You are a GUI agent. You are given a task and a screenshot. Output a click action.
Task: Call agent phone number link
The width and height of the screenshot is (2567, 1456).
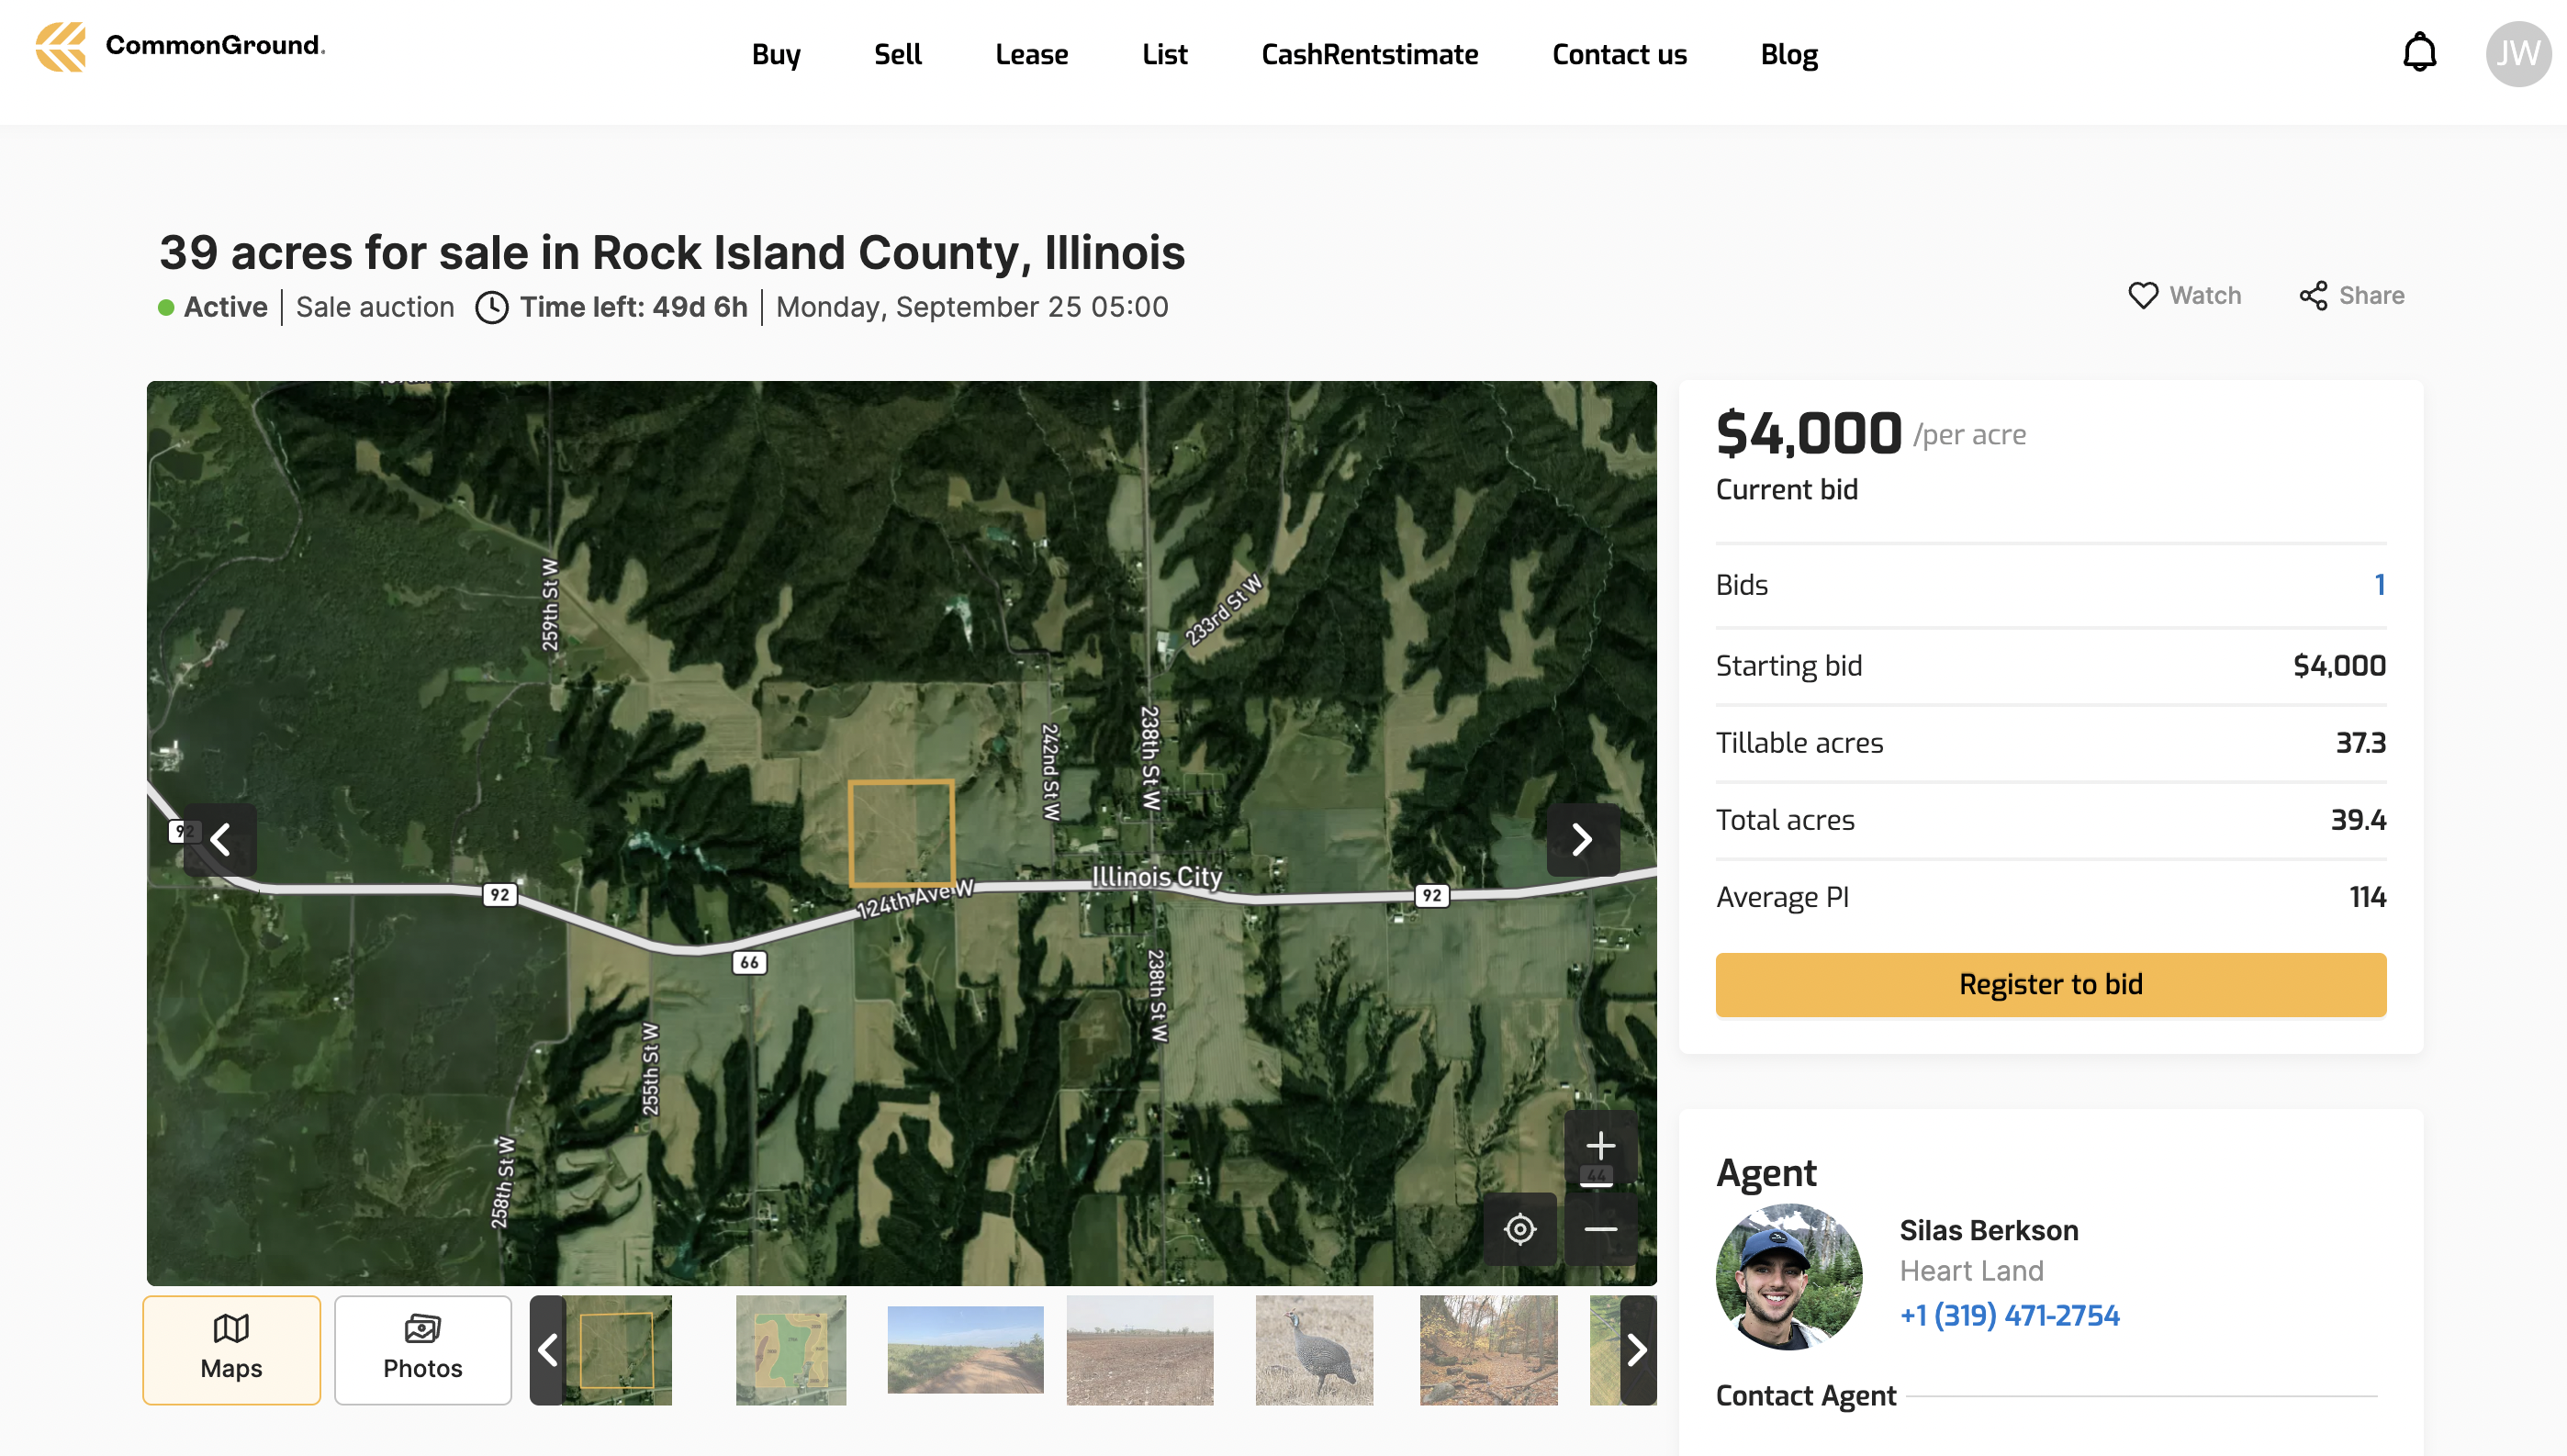[x=2009, y=1315]
